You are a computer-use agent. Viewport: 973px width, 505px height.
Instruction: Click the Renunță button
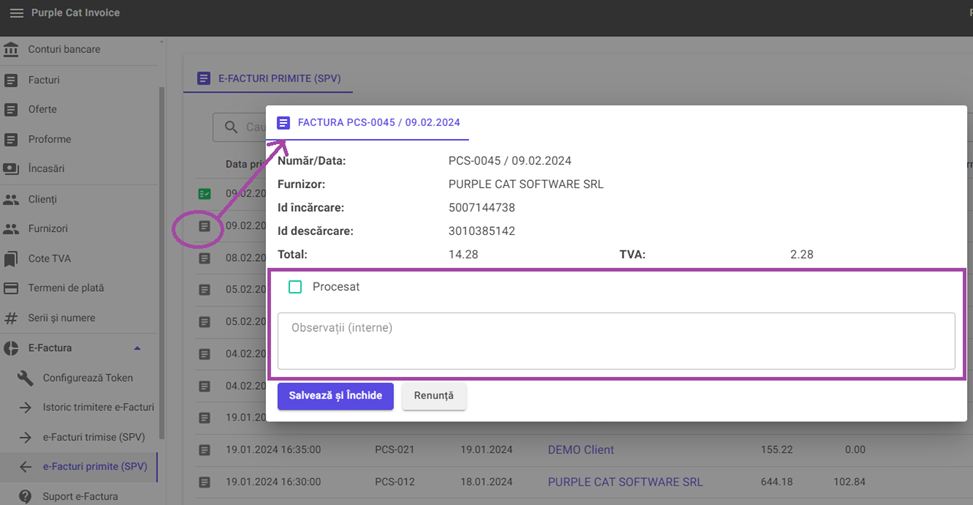tap(434, 396)
